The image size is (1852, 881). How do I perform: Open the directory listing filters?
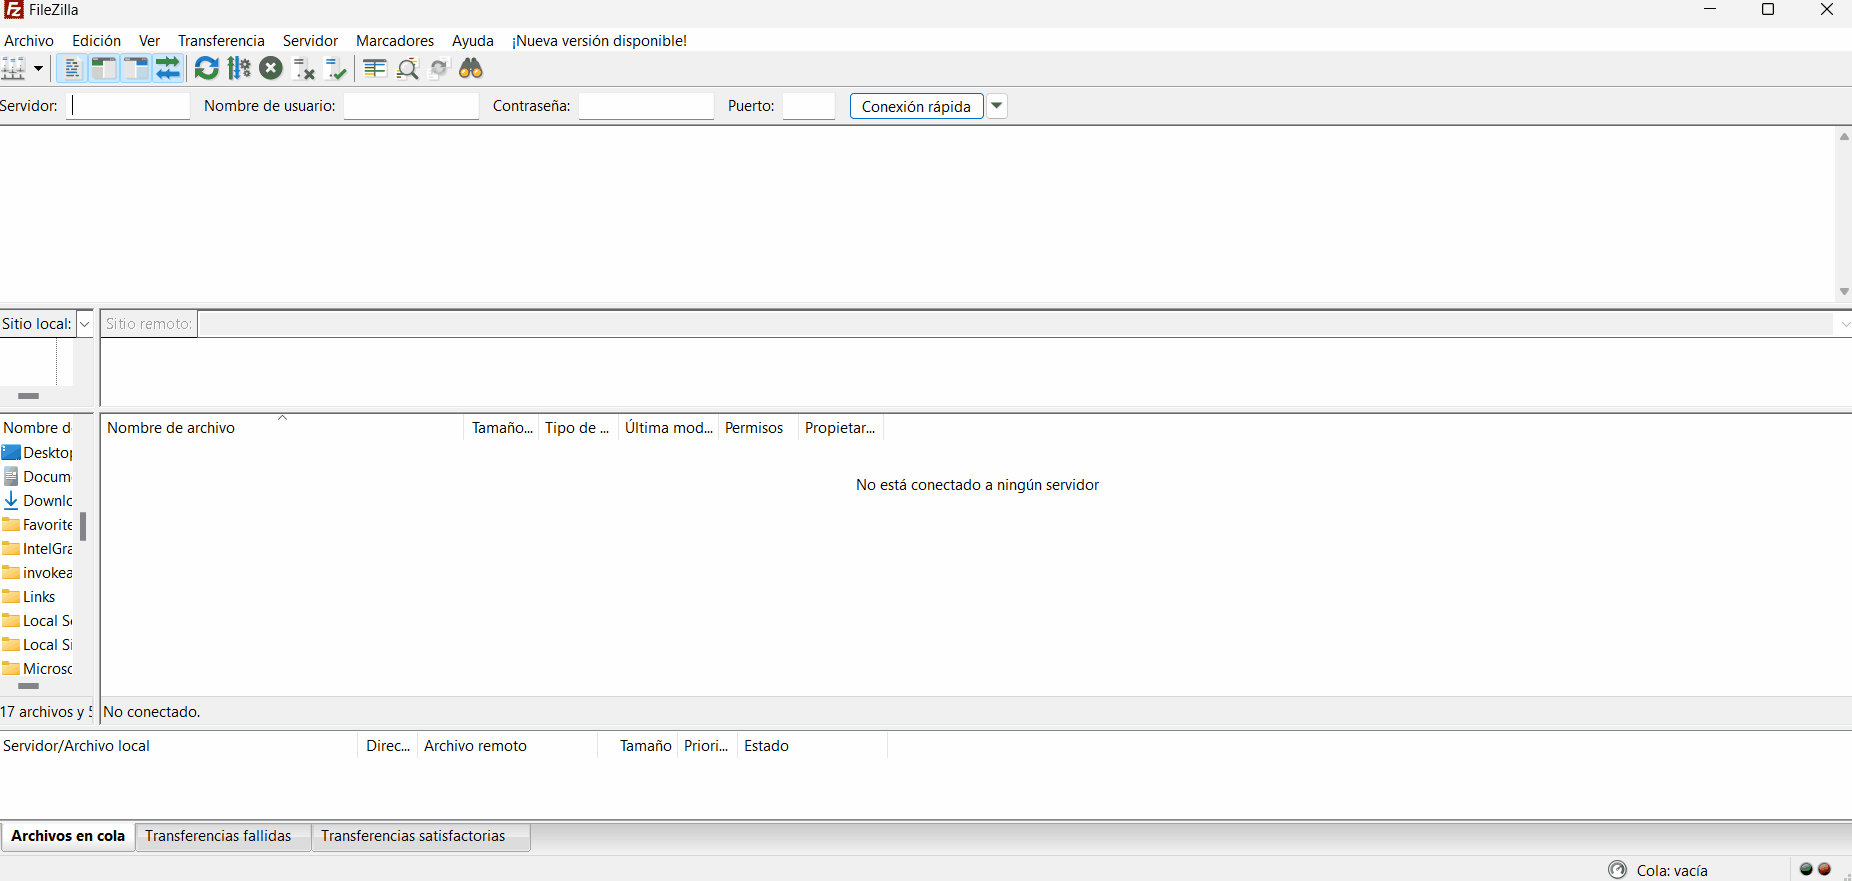[375, 69]
